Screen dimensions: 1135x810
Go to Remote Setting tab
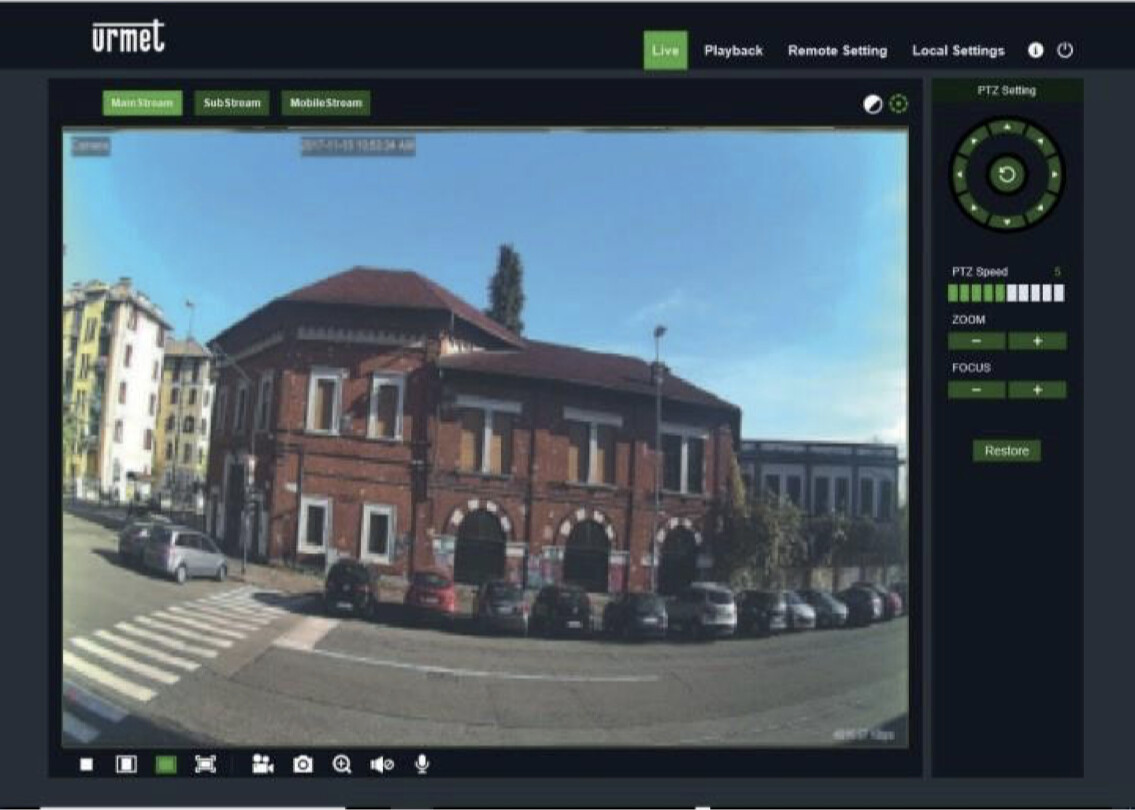pos(837,51)
